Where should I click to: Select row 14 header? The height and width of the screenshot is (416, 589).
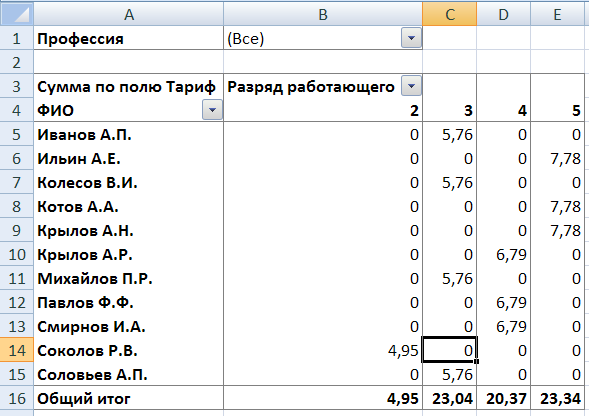(17, 350)
